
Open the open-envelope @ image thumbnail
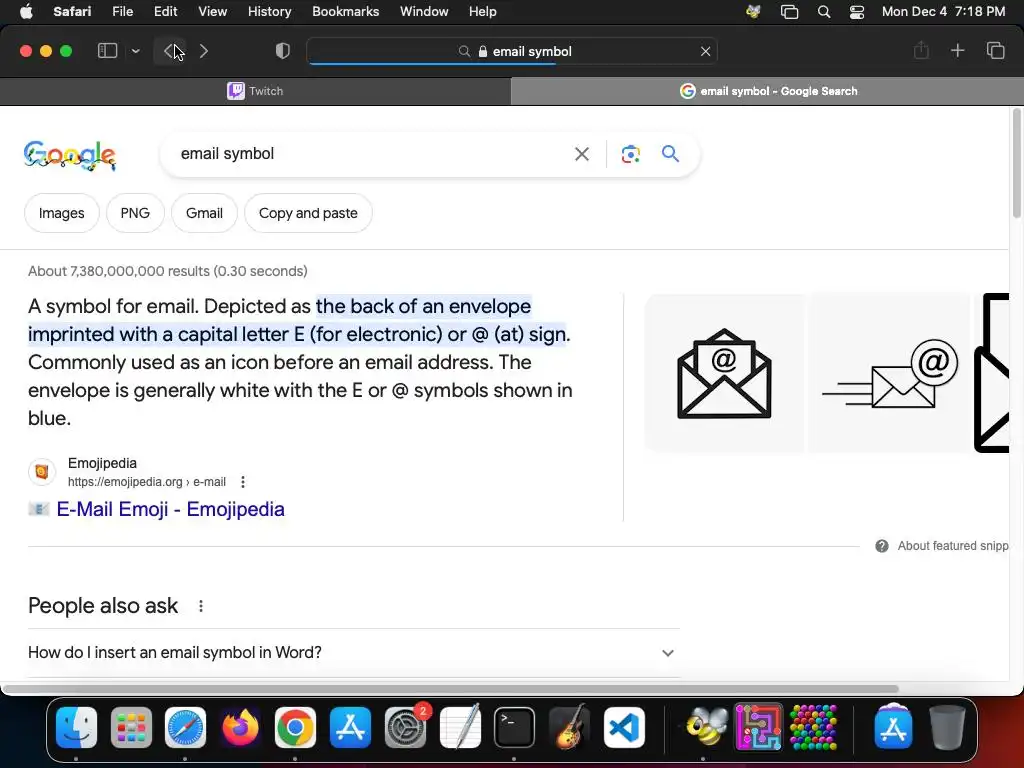click(x=724, y=373)
